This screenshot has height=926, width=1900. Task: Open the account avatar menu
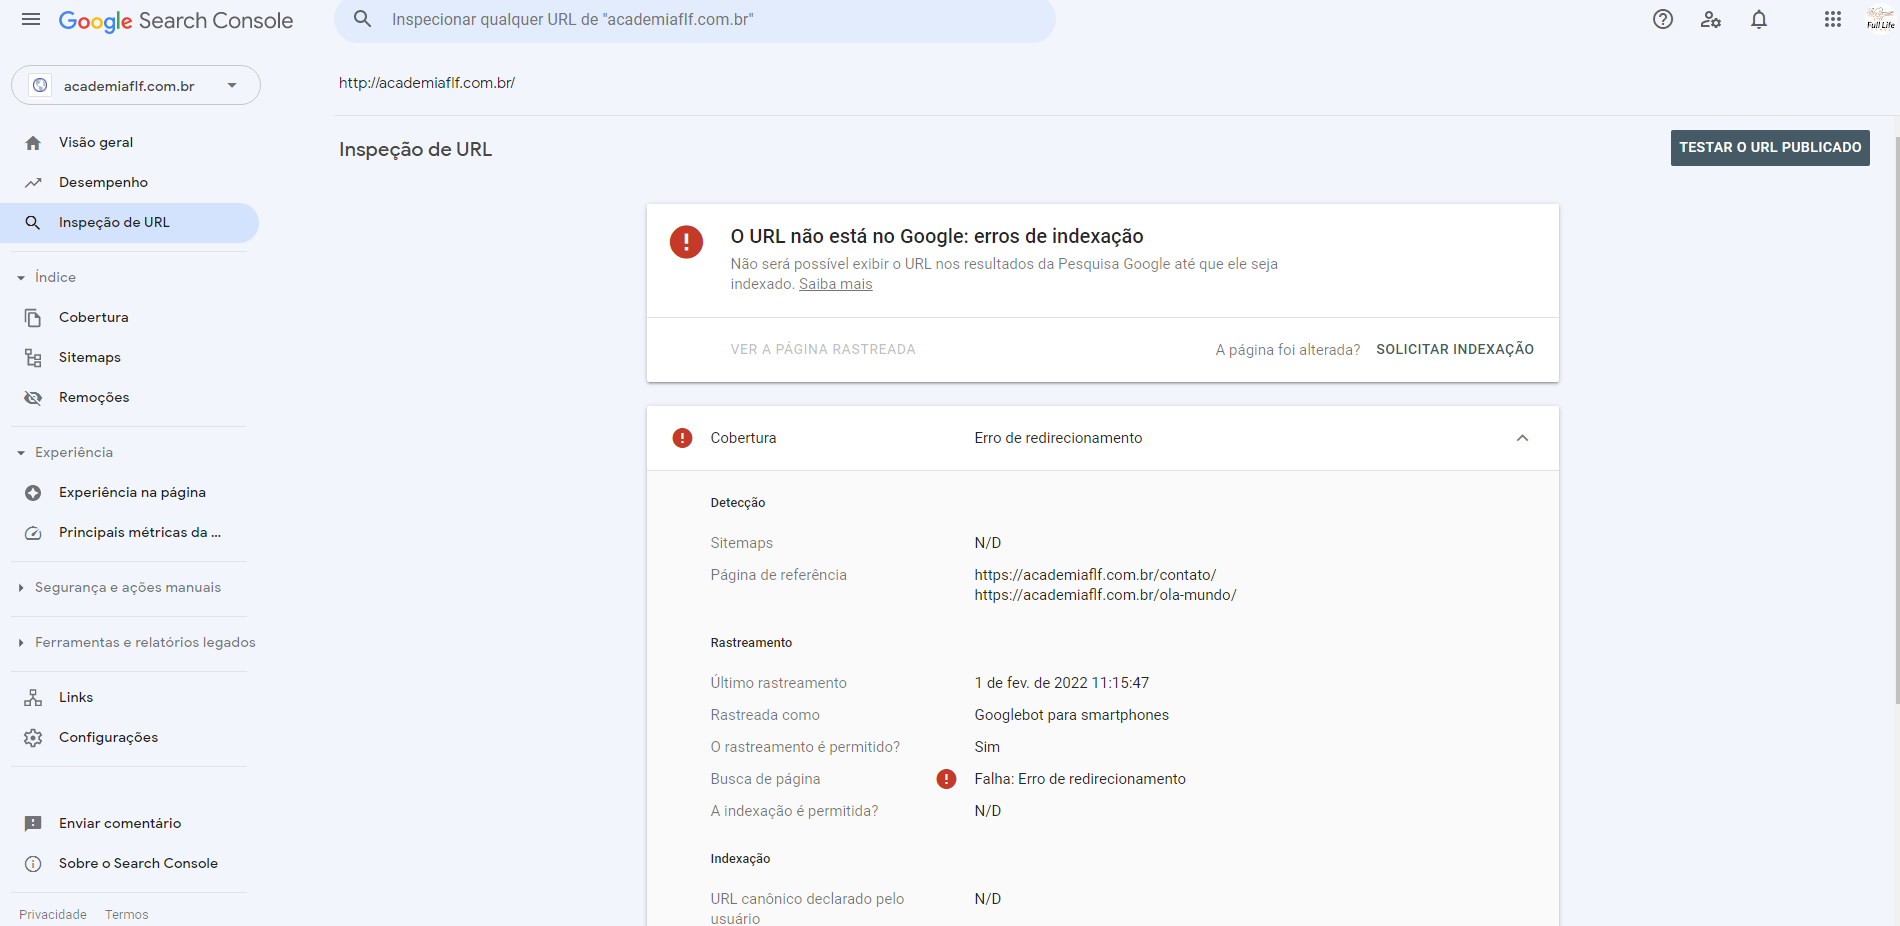pyautogui.click(x=1880, y=19)
